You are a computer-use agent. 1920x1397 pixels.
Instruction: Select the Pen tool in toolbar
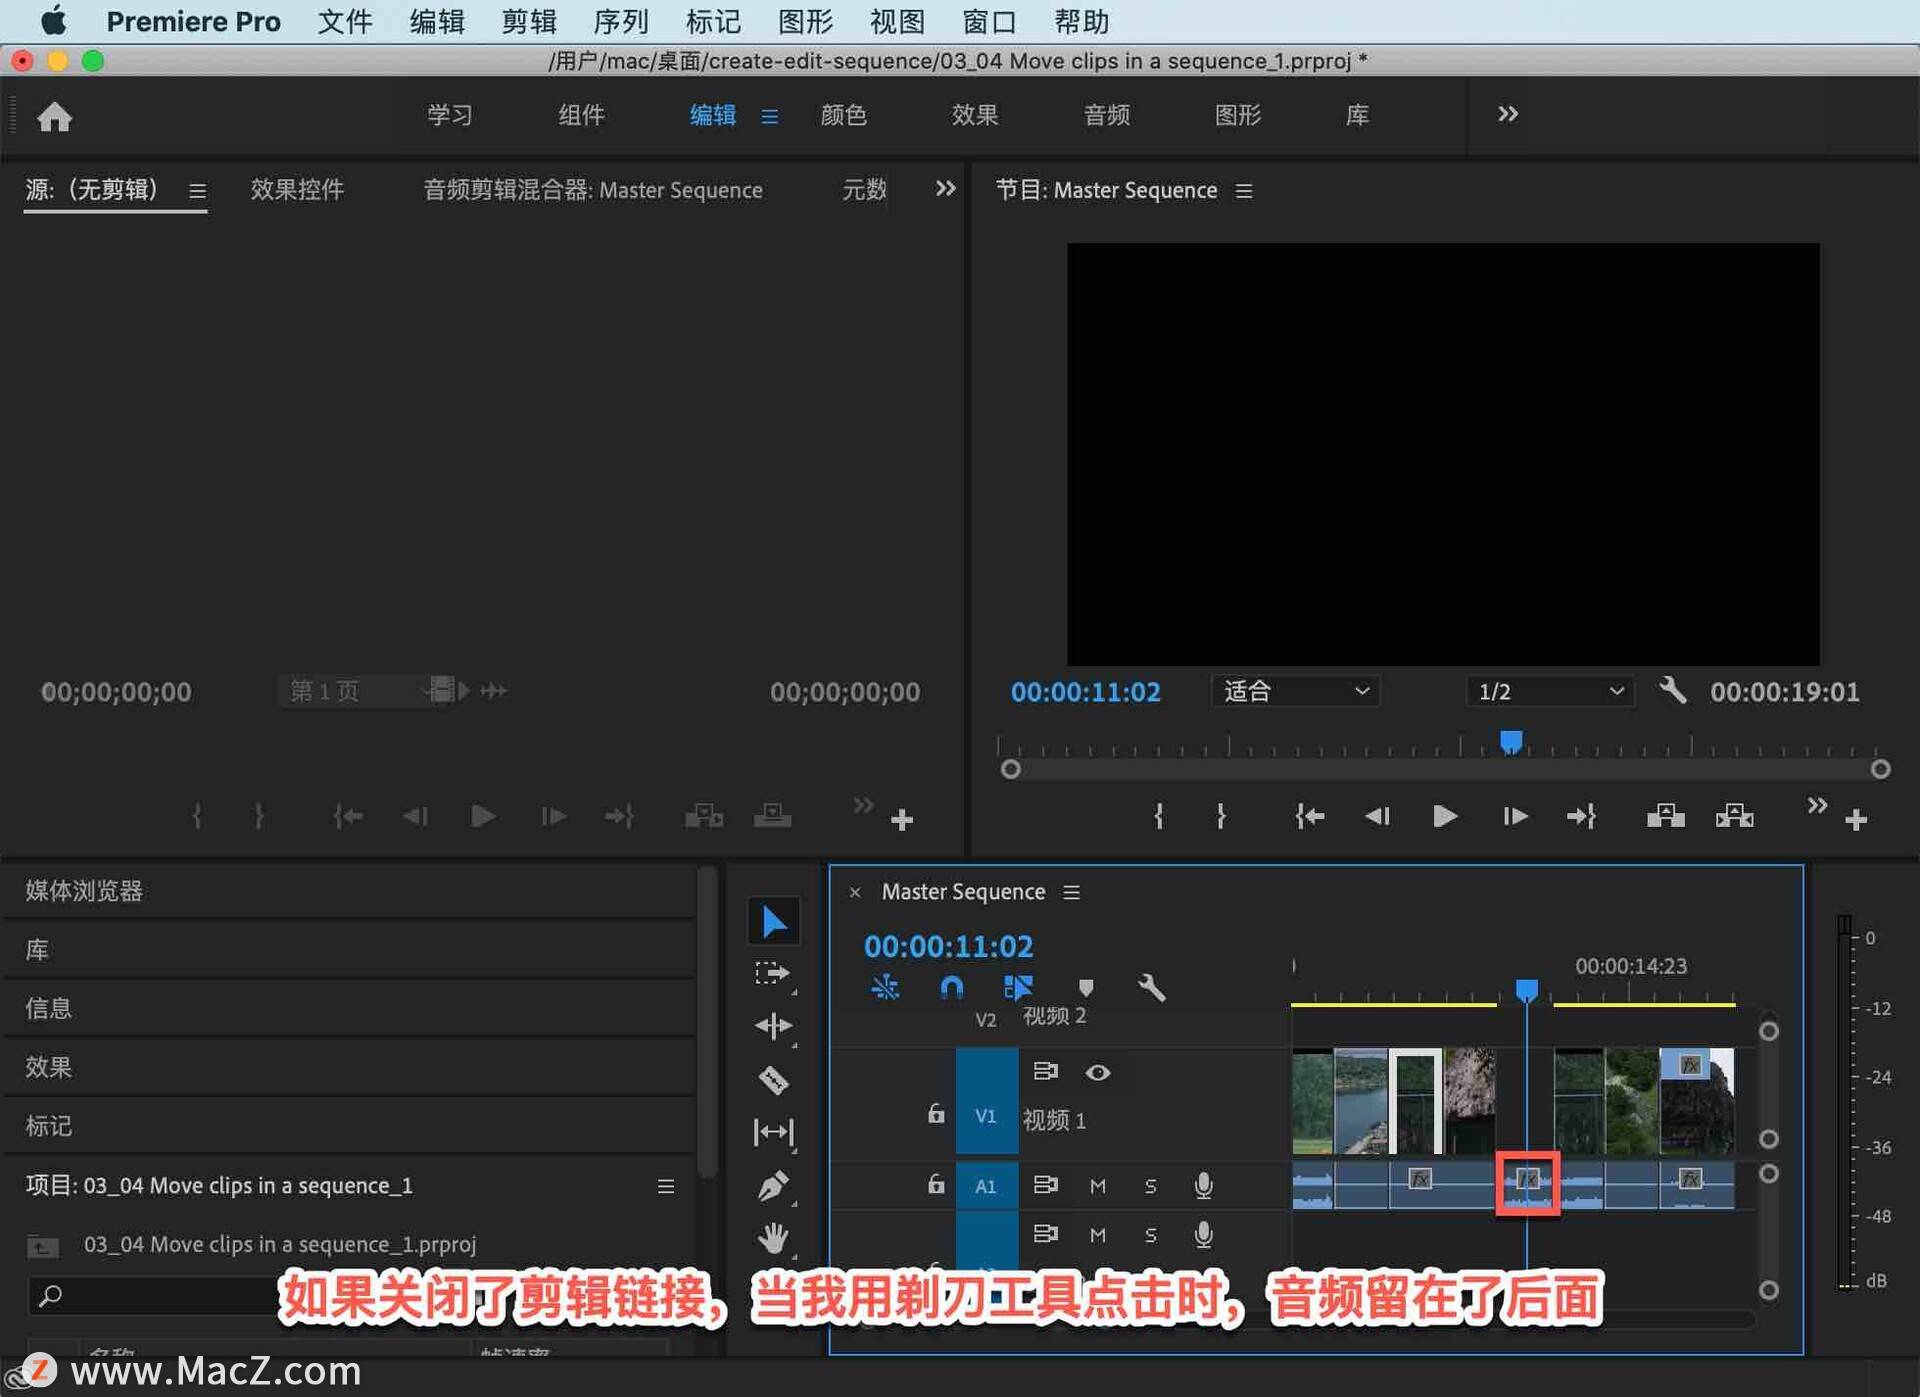coord(773,1185)
